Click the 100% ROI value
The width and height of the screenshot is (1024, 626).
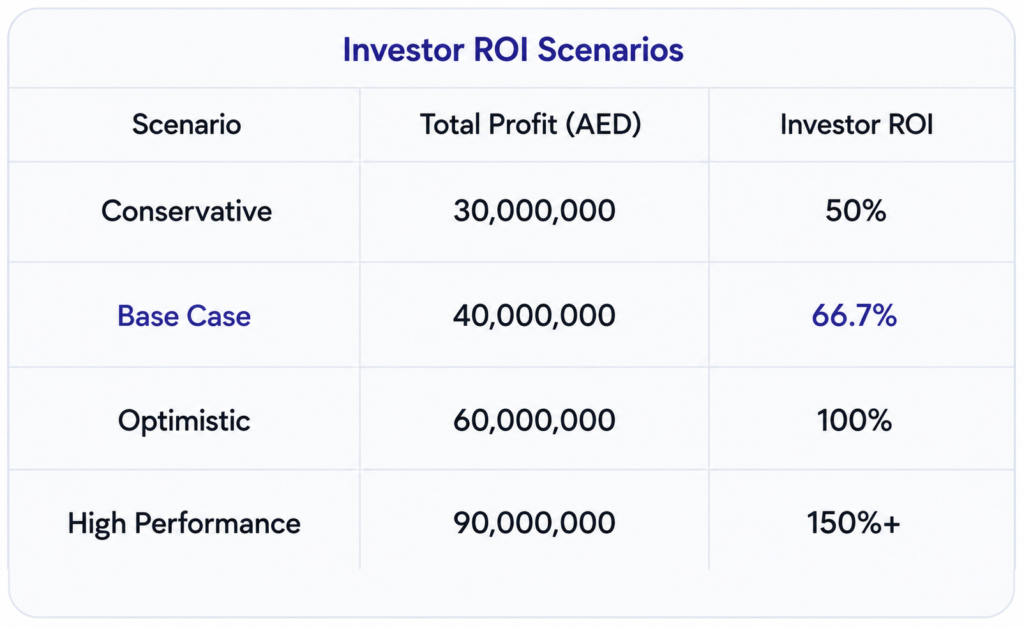tap(854, 420)
